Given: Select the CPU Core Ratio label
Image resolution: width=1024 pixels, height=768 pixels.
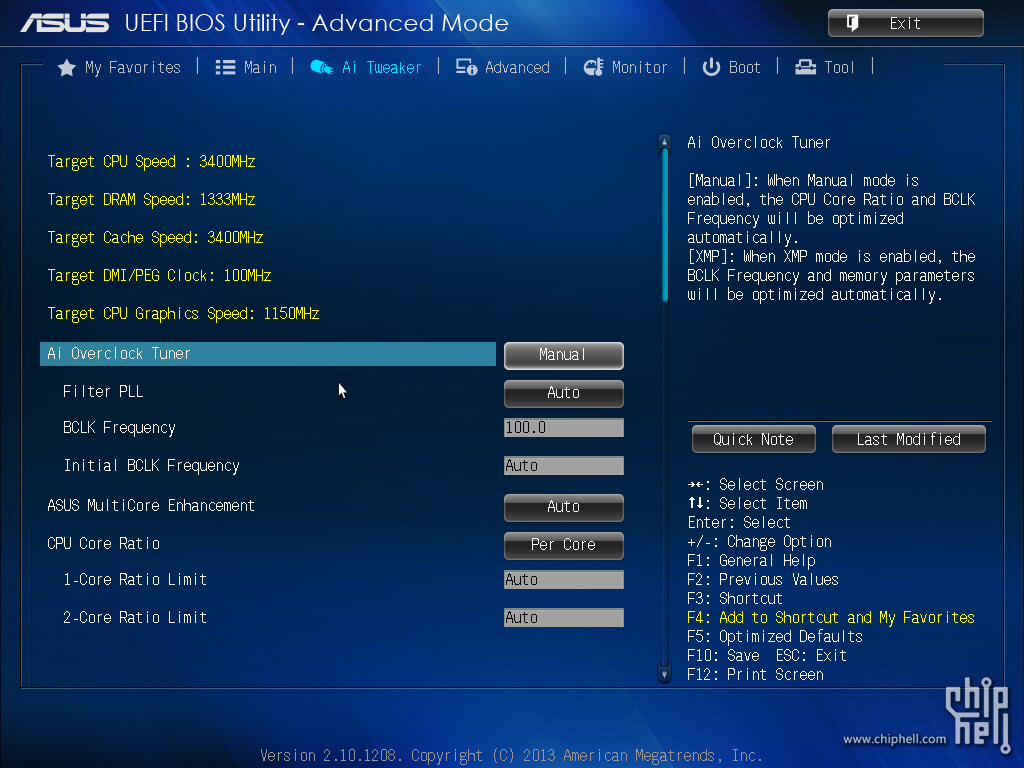Looking at the screenshot, I should coord(103,543).
